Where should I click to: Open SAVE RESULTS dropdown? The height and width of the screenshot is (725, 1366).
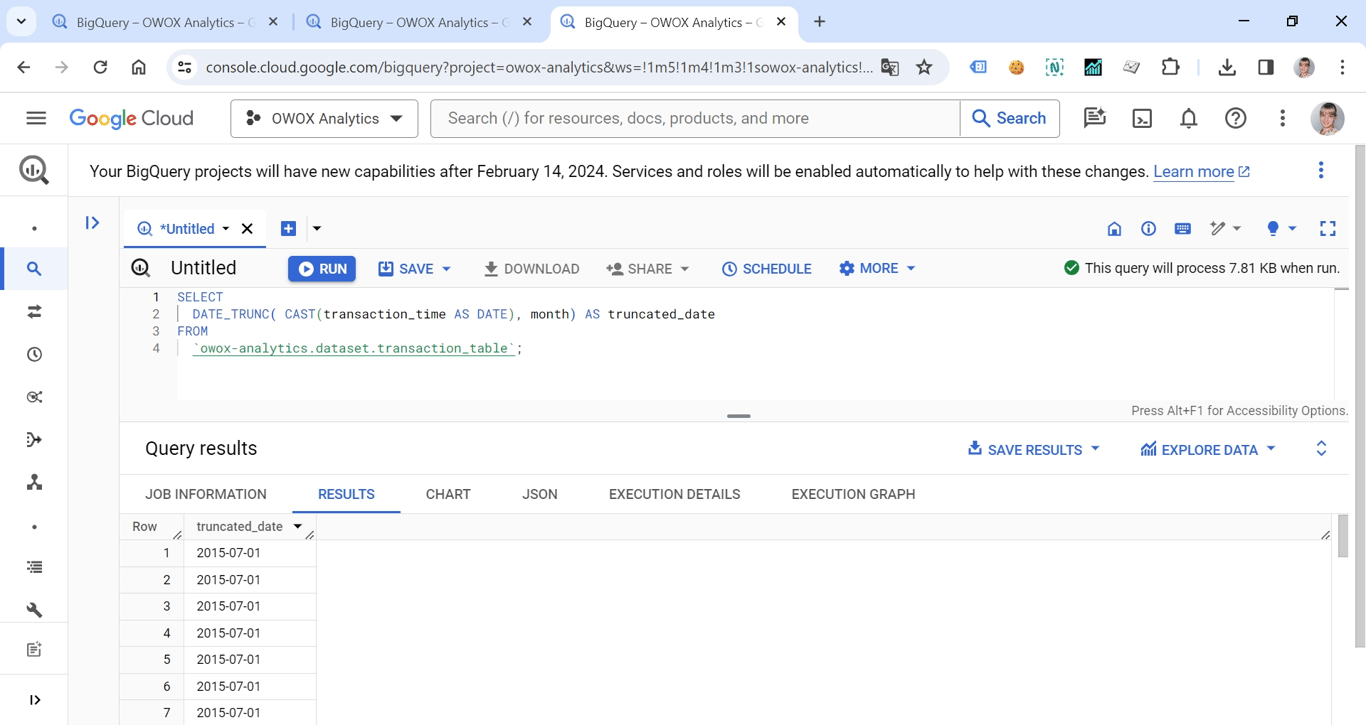coord(1033,450)
